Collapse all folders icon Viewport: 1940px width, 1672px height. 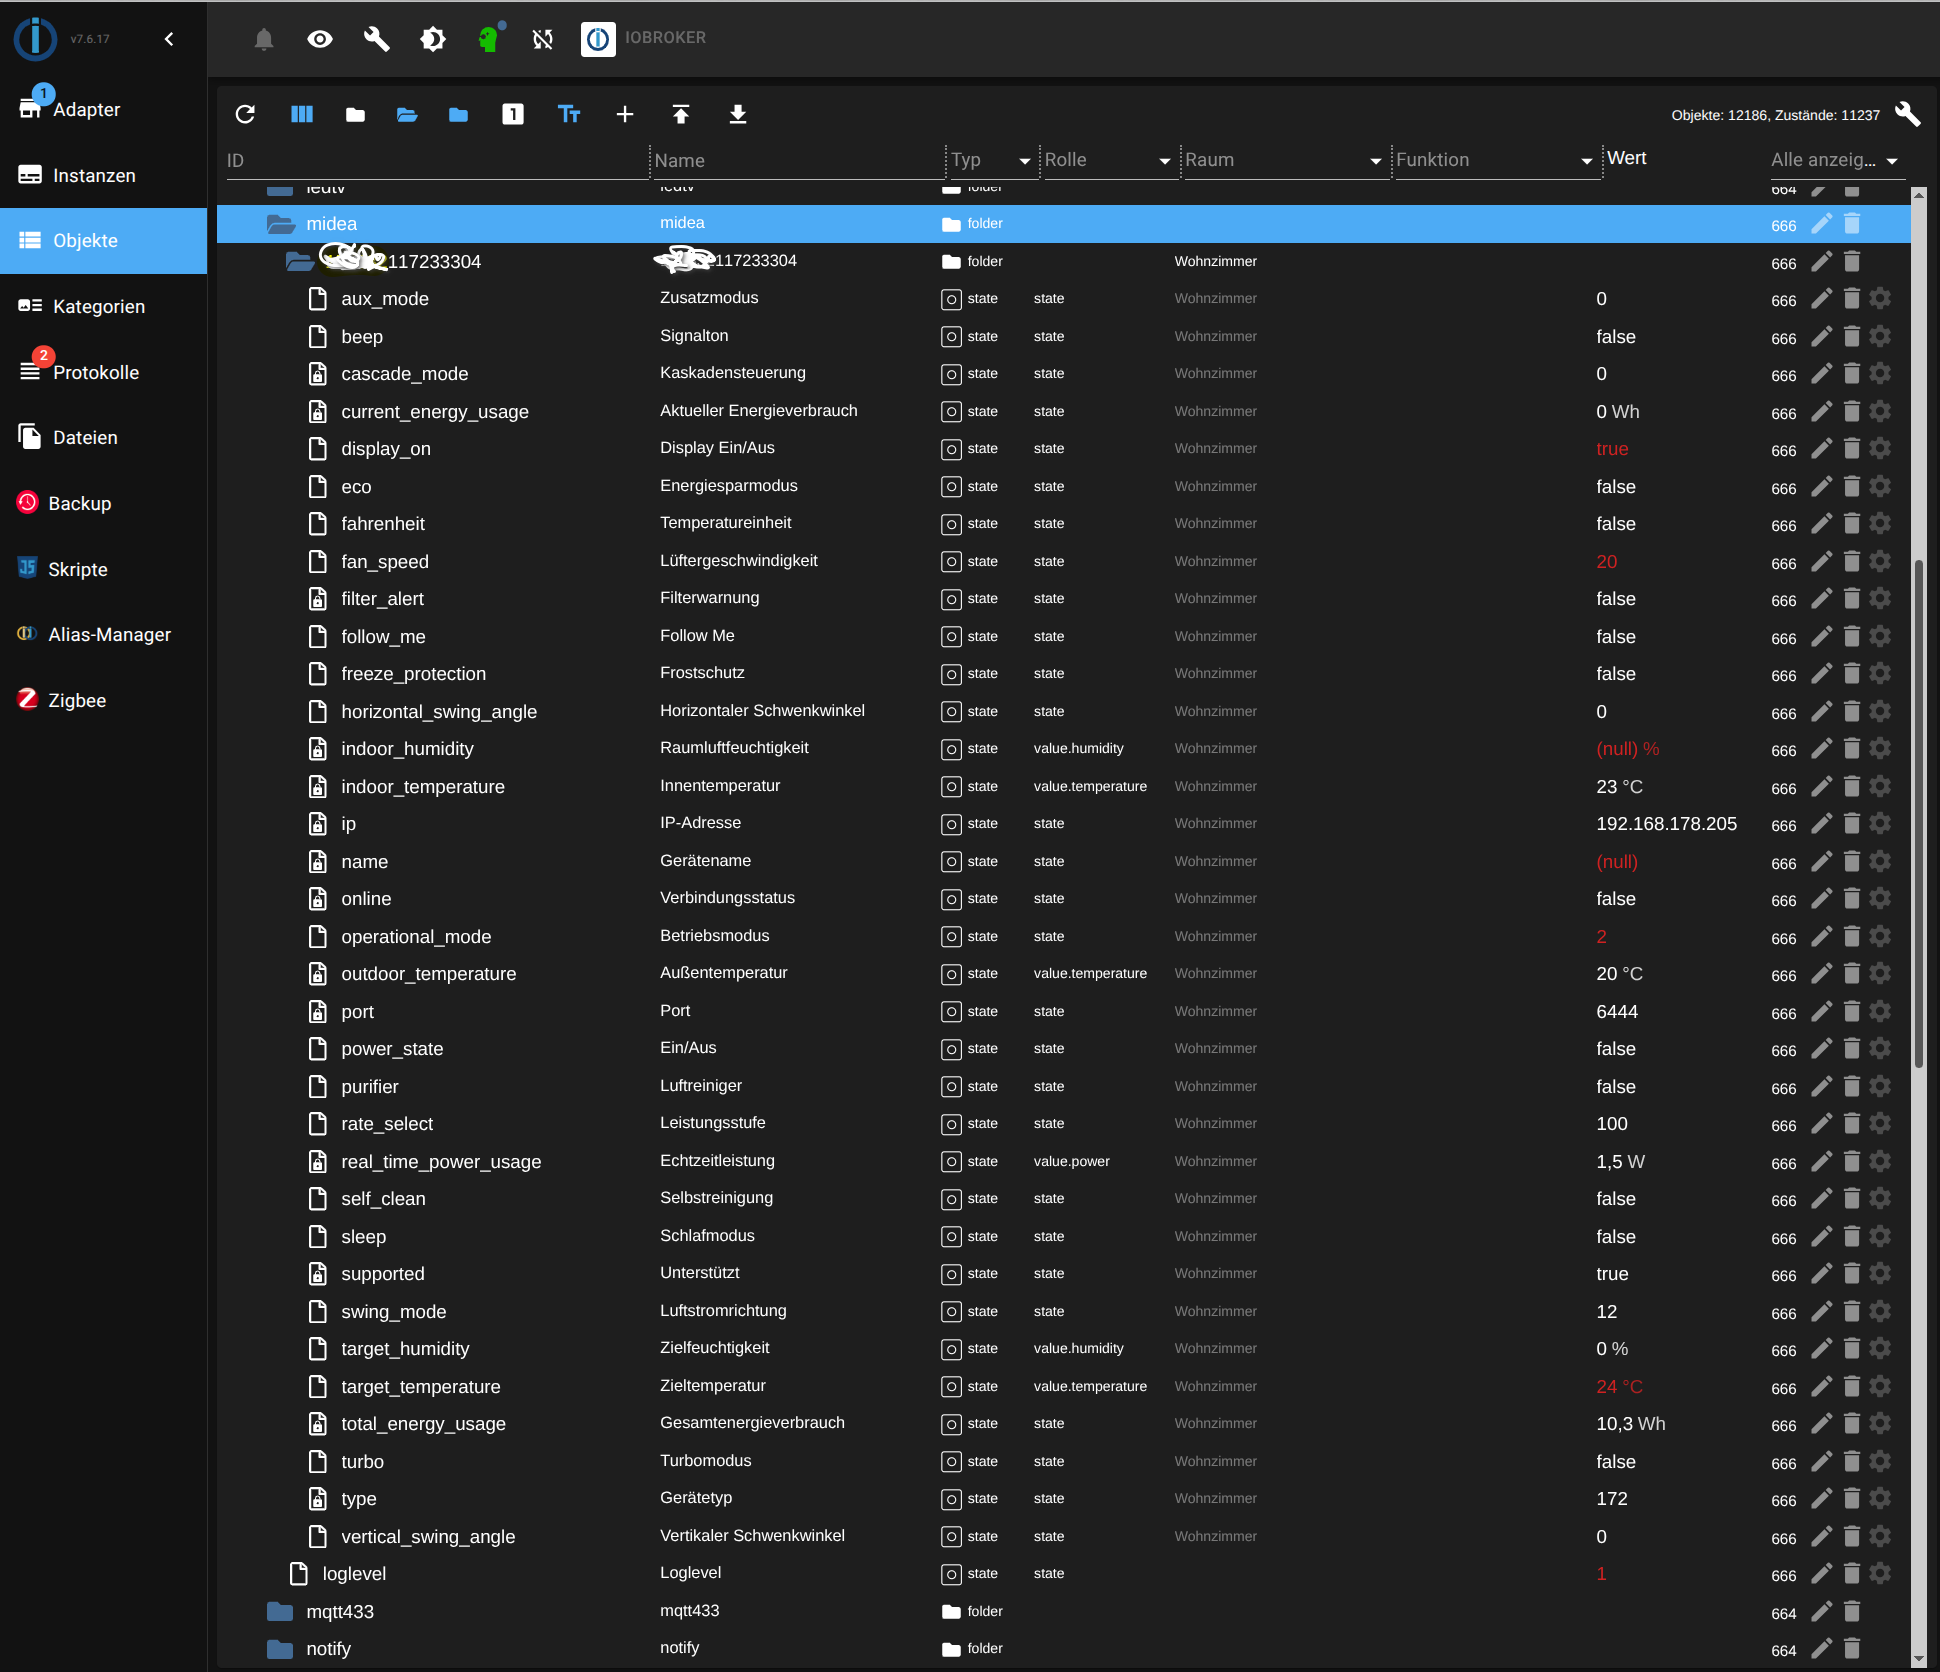click(355, 115)
